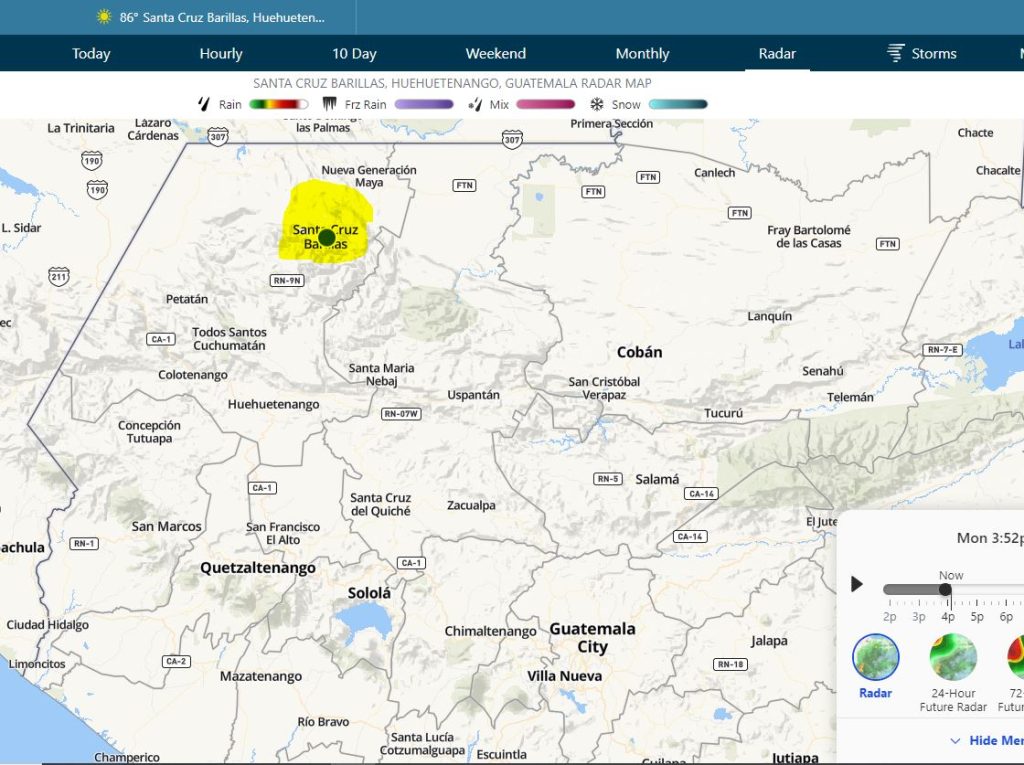The width and height of the screenshot is (1024, 765).
Task: Open the Weekend forecast tab
Action: coord(495,54)
